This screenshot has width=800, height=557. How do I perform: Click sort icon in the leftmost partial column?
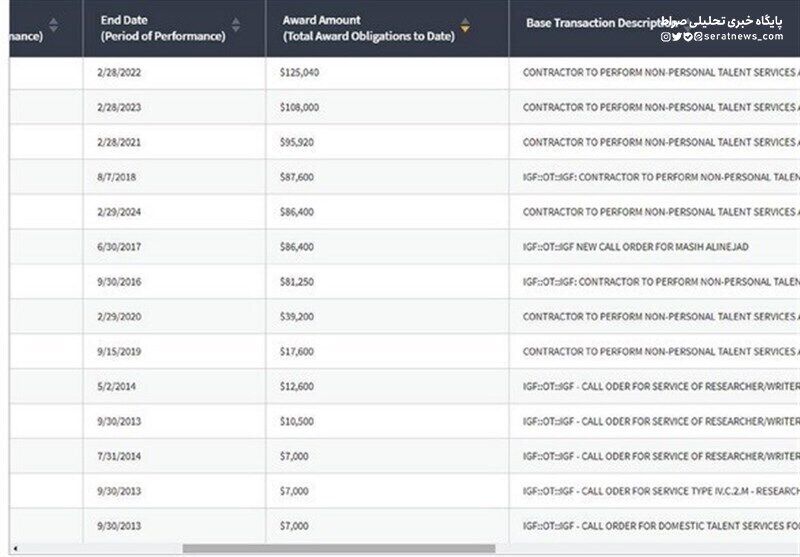(x=54, y=26)
